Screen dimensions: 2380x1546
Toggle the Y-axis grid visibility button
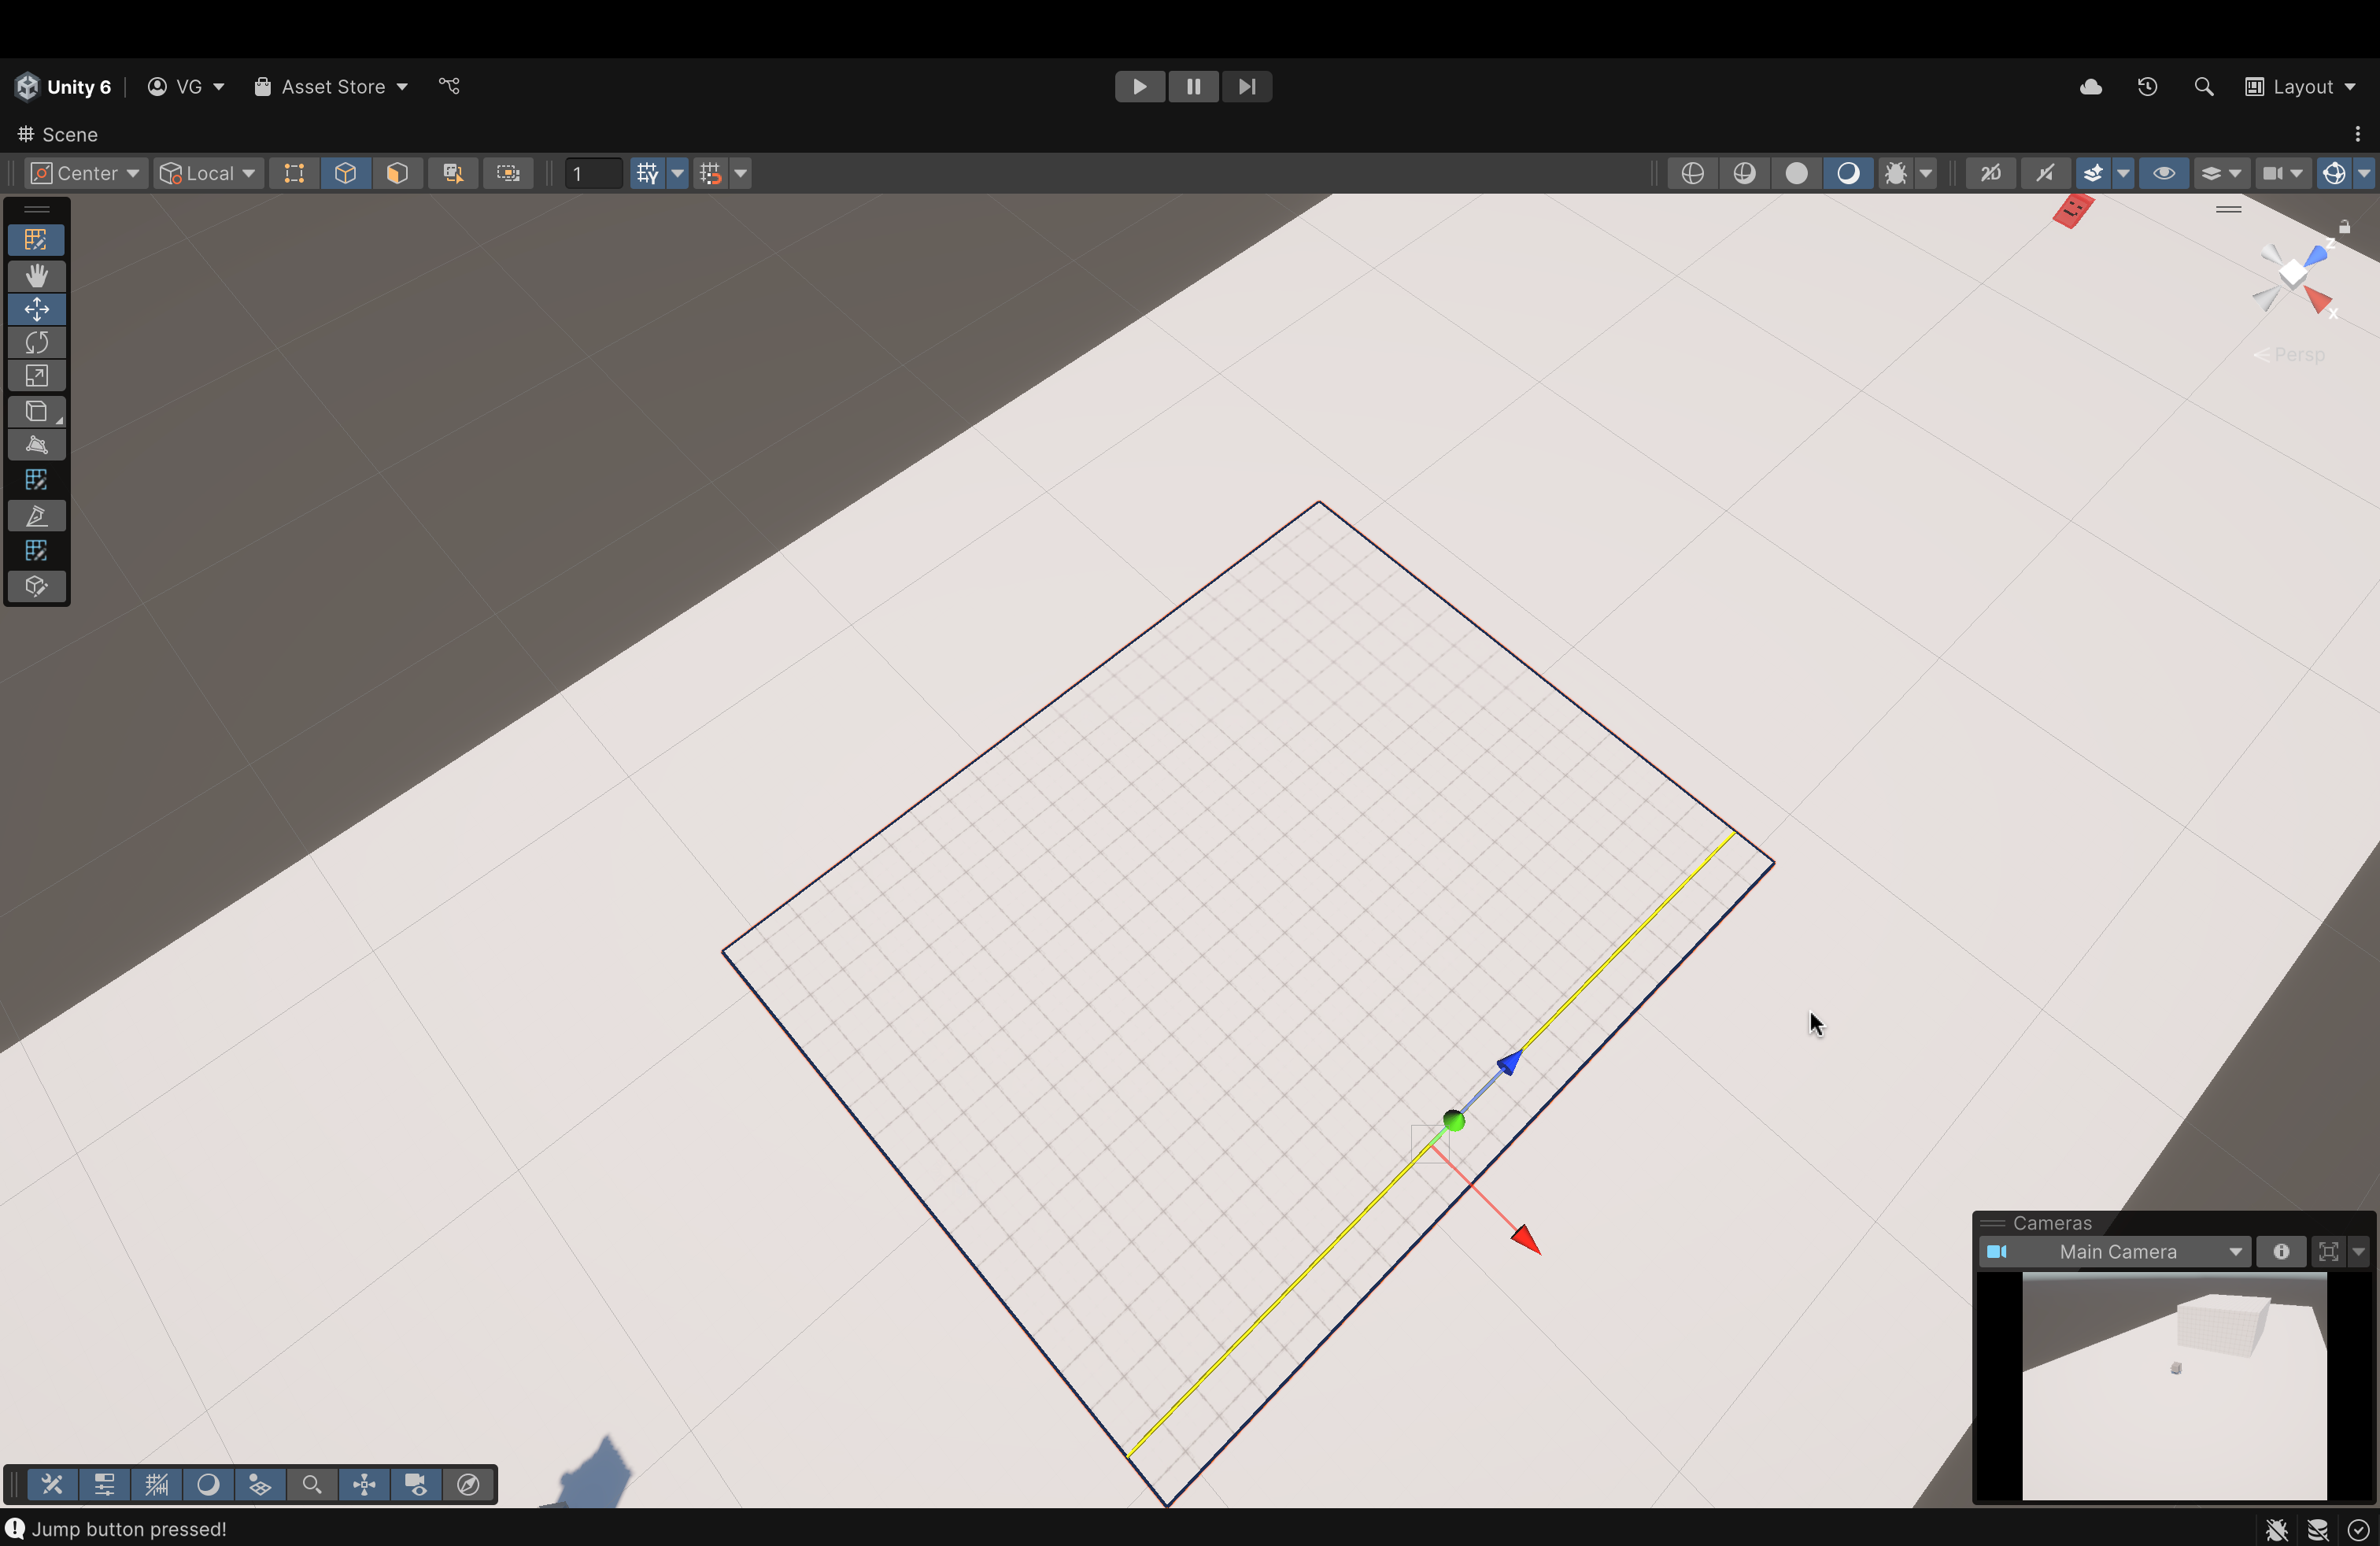(x=647, y=173)
